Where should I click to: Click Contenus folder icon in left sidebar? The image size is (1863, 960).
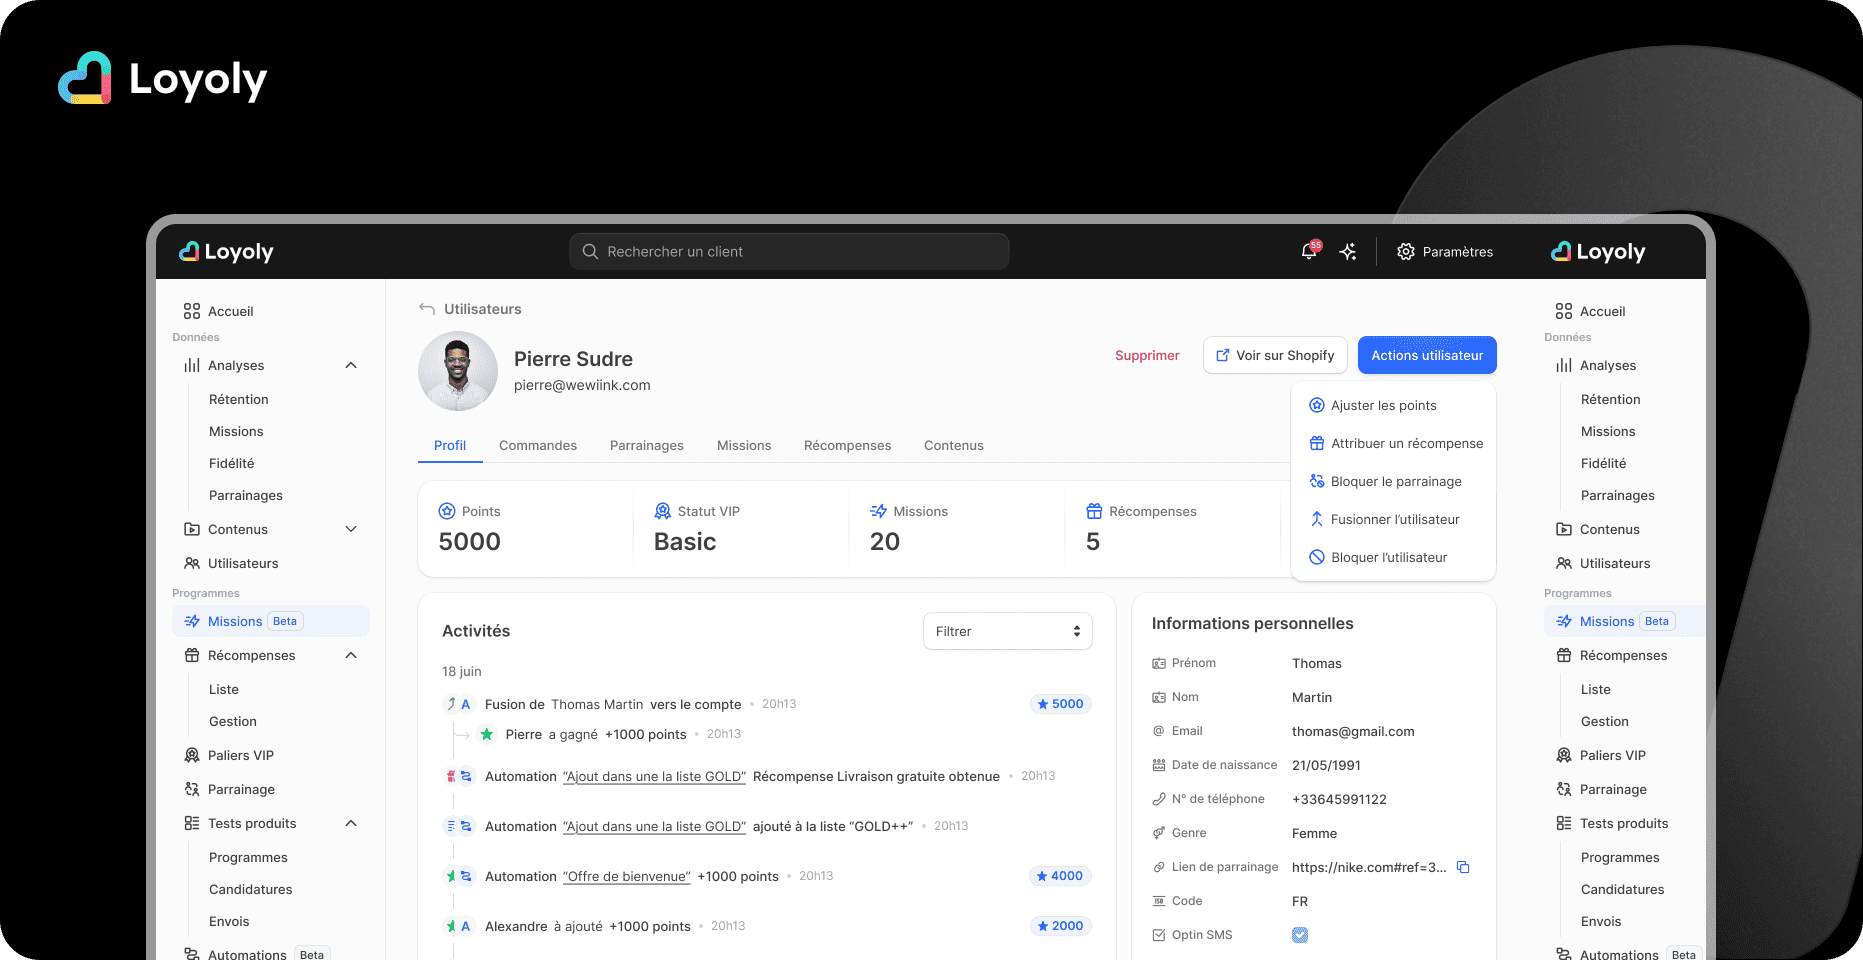pyautogui.click(x=192, y=529)
